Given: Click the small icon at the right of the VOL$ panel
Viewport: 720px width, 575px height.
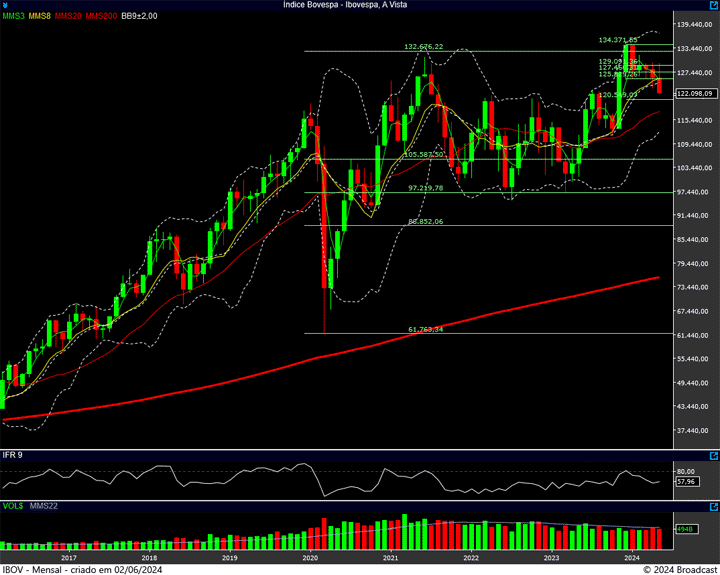Looking at the screenshot, I should 712,506.
